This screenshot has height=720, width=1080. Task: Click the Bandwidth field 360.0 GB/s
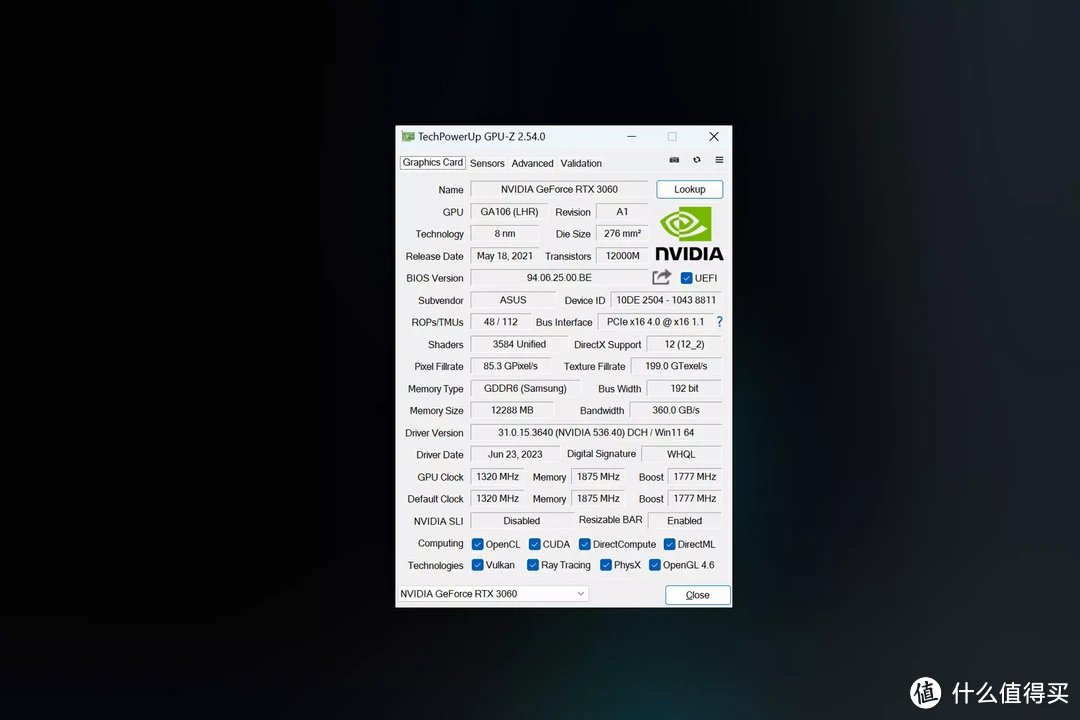(676, 410)
